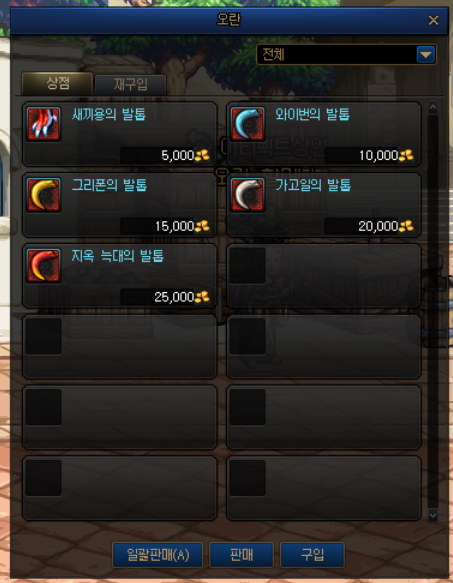Viewport: 453px width, 583px height.
Task: Pick the yellow 그리폰의 발톱 claw icon
Action: tap(44, 195)
